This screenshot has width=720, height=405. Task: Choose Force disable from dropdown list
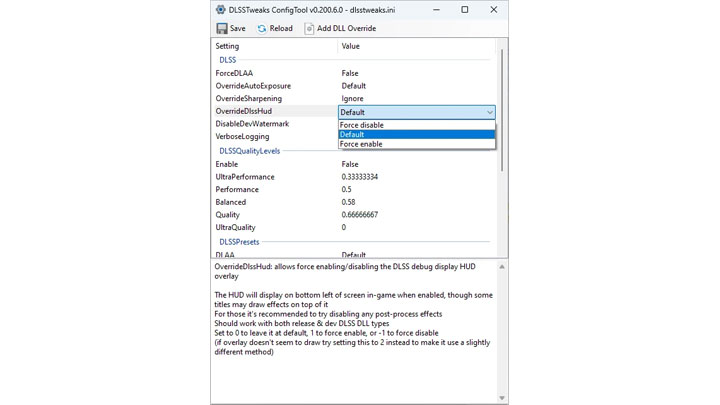[x=416, y=125]
